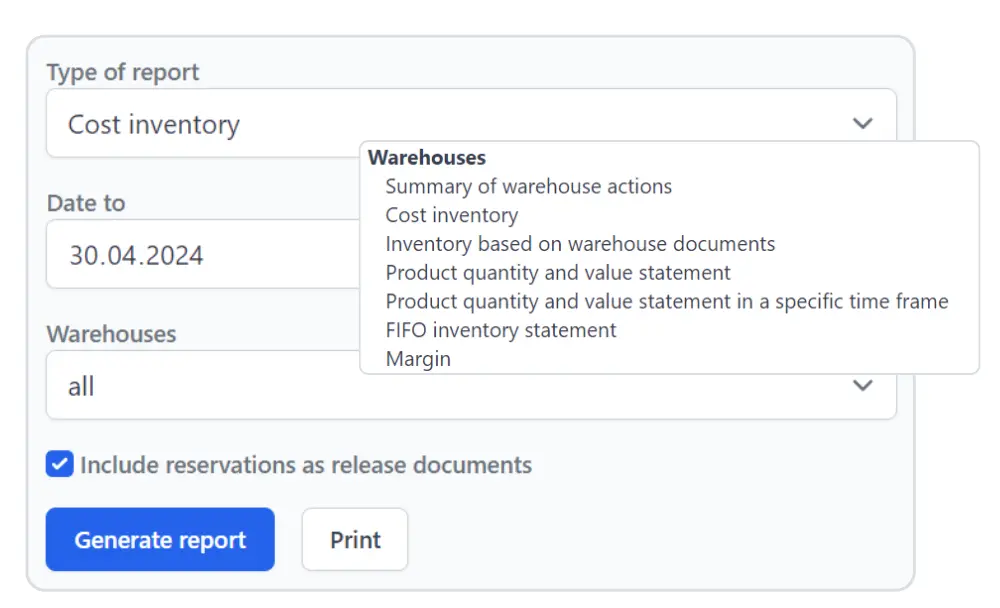Select the Margin report option

pyautogui.click(x=418, y=359)
